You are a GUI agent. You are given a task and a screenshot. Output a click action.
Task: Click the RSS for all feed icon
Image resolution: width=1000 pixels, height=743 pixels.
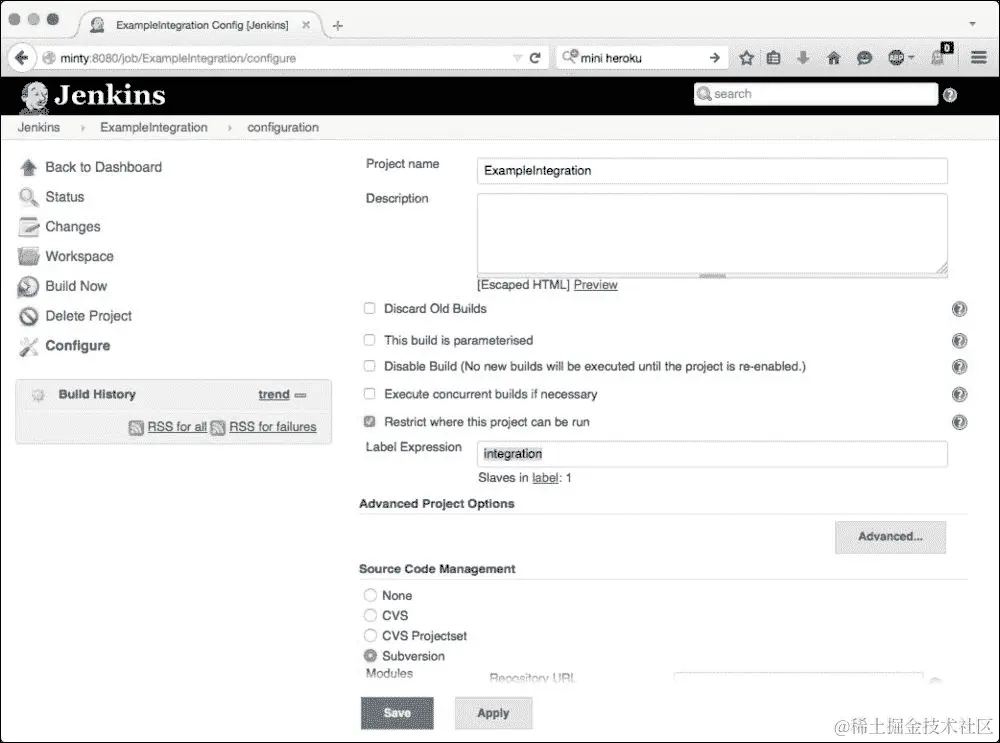click(136, 427)
